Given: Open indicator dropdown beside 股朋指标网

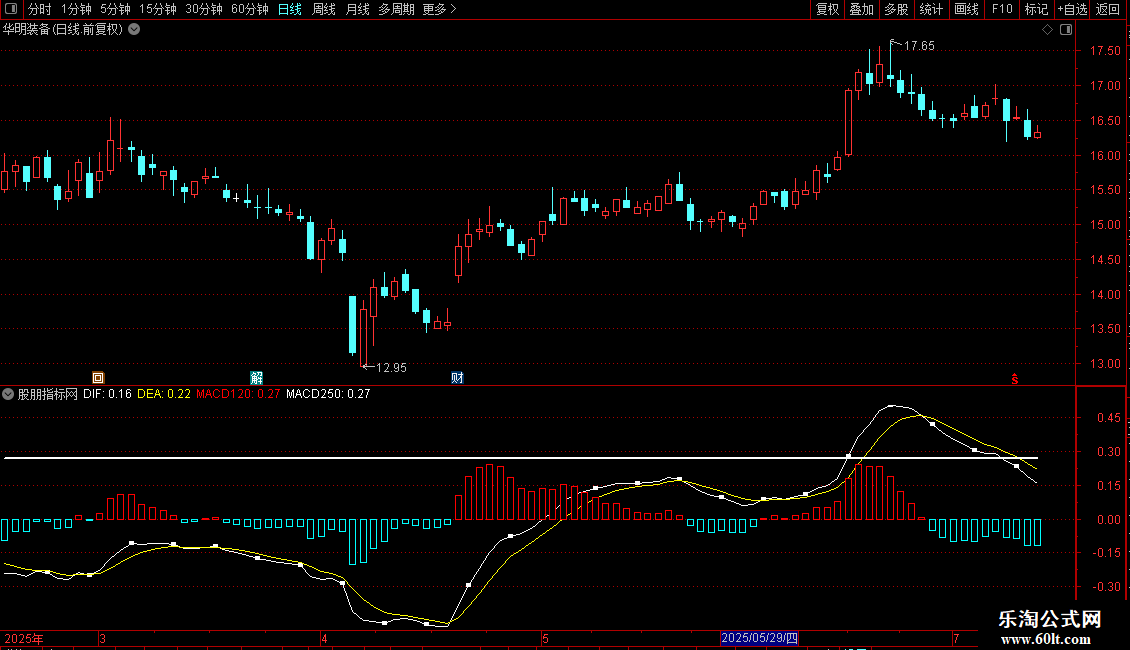Looking at the screenshot, I should pyautogui.click(x=8, y=394).
